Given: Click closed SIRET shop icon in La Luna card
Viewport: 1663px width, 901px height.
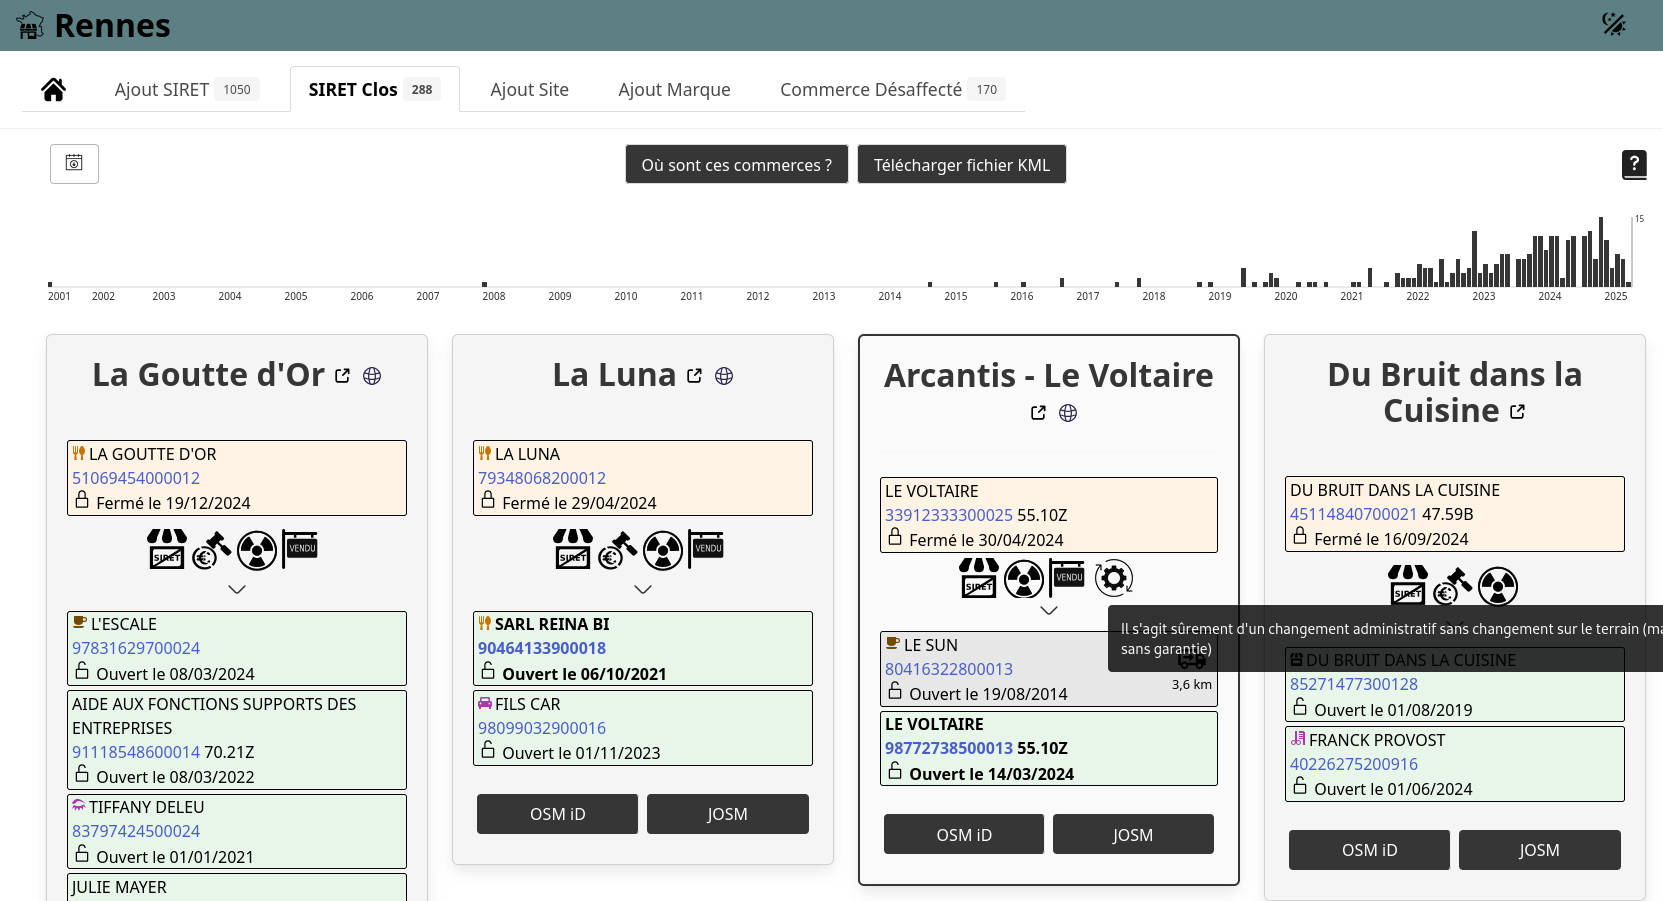Looking at the screenshot, I should pos(573,549).
